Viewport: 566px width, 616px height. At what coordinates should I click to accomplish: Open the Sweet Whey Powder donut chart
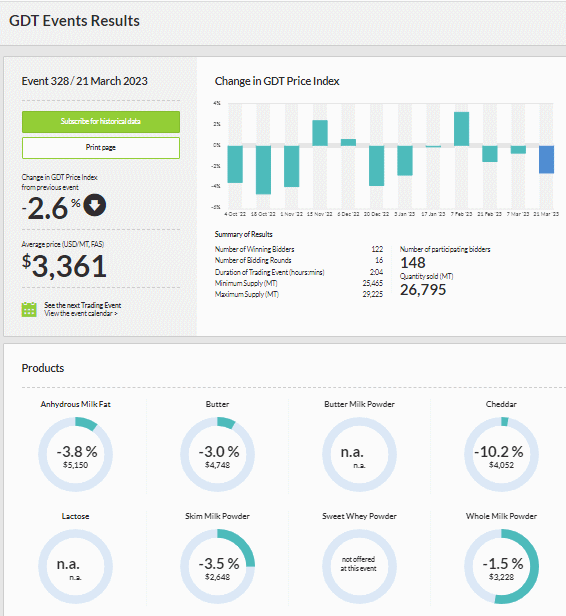click(x=359, y=566)
